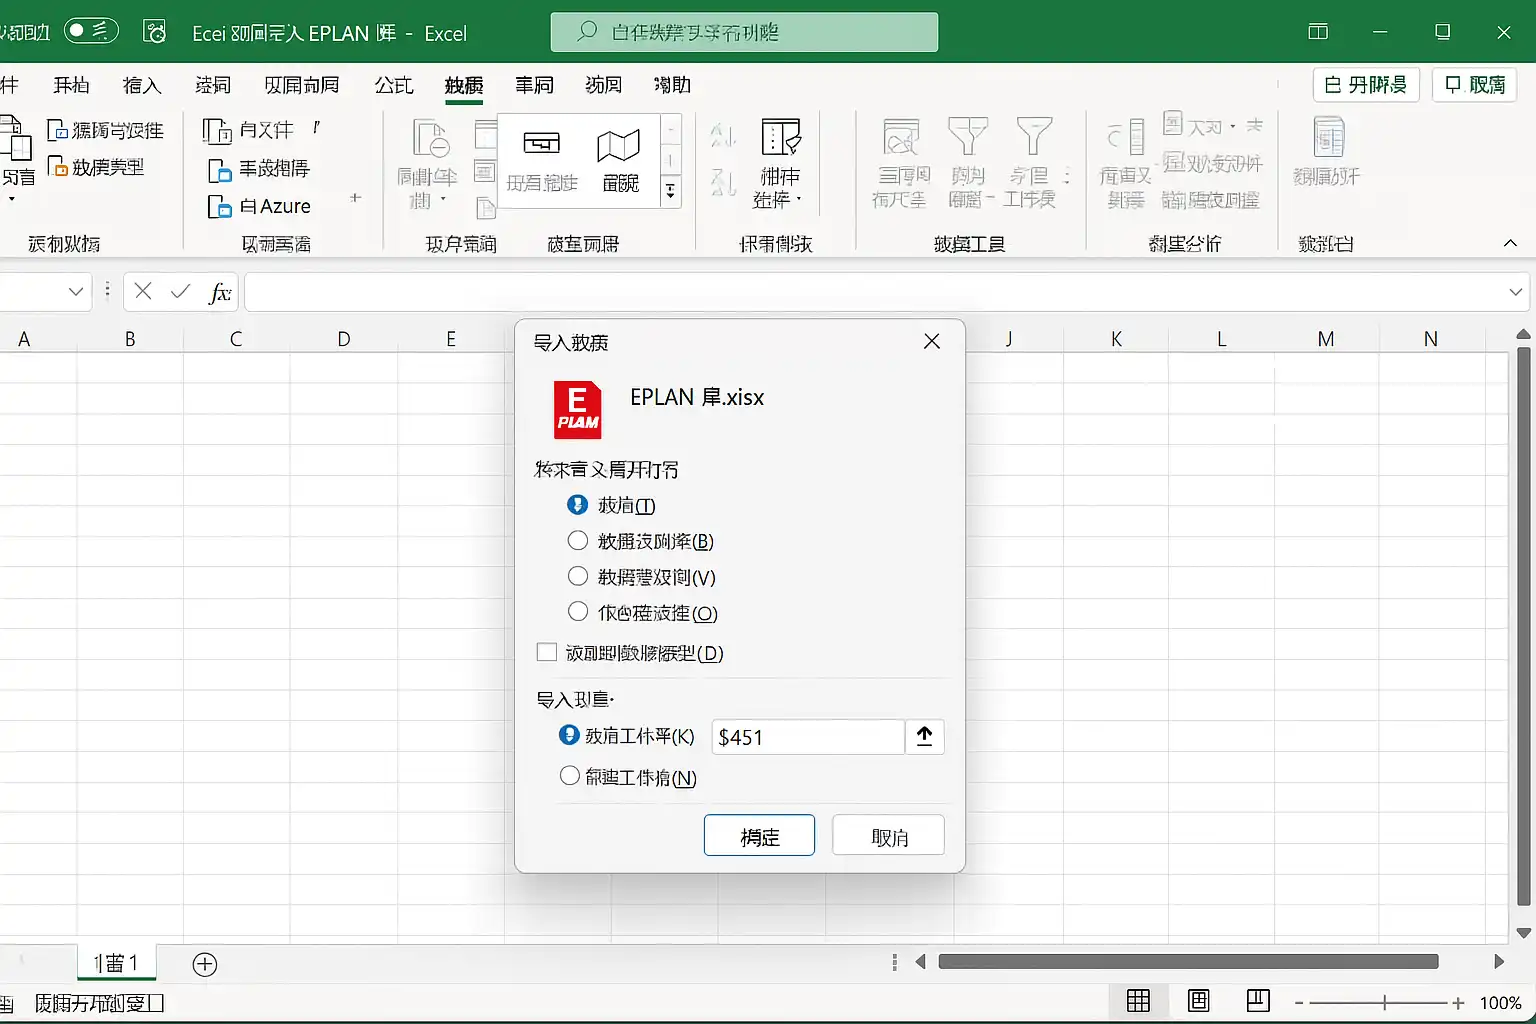
Task: Check the add to Data Model checkbox
Action: [547, 651]
